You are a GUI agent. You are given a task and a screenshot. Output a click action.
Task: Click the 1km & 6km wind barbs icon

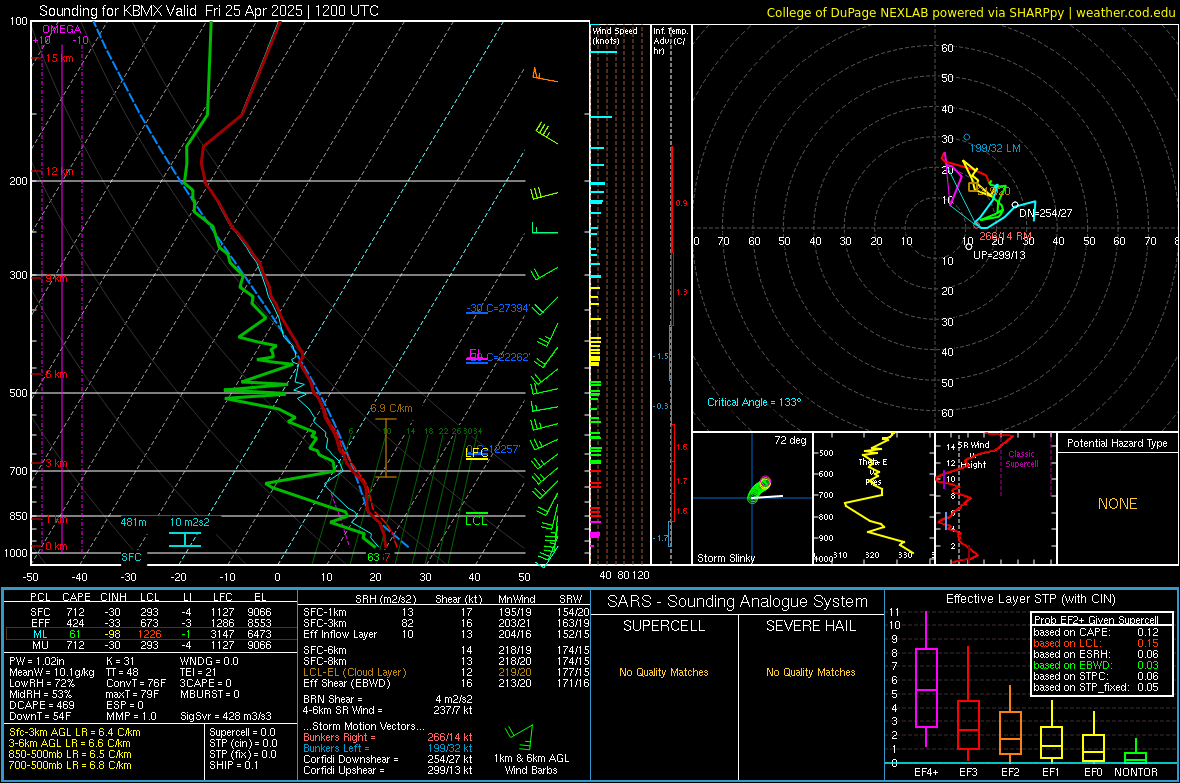[519, 735]
